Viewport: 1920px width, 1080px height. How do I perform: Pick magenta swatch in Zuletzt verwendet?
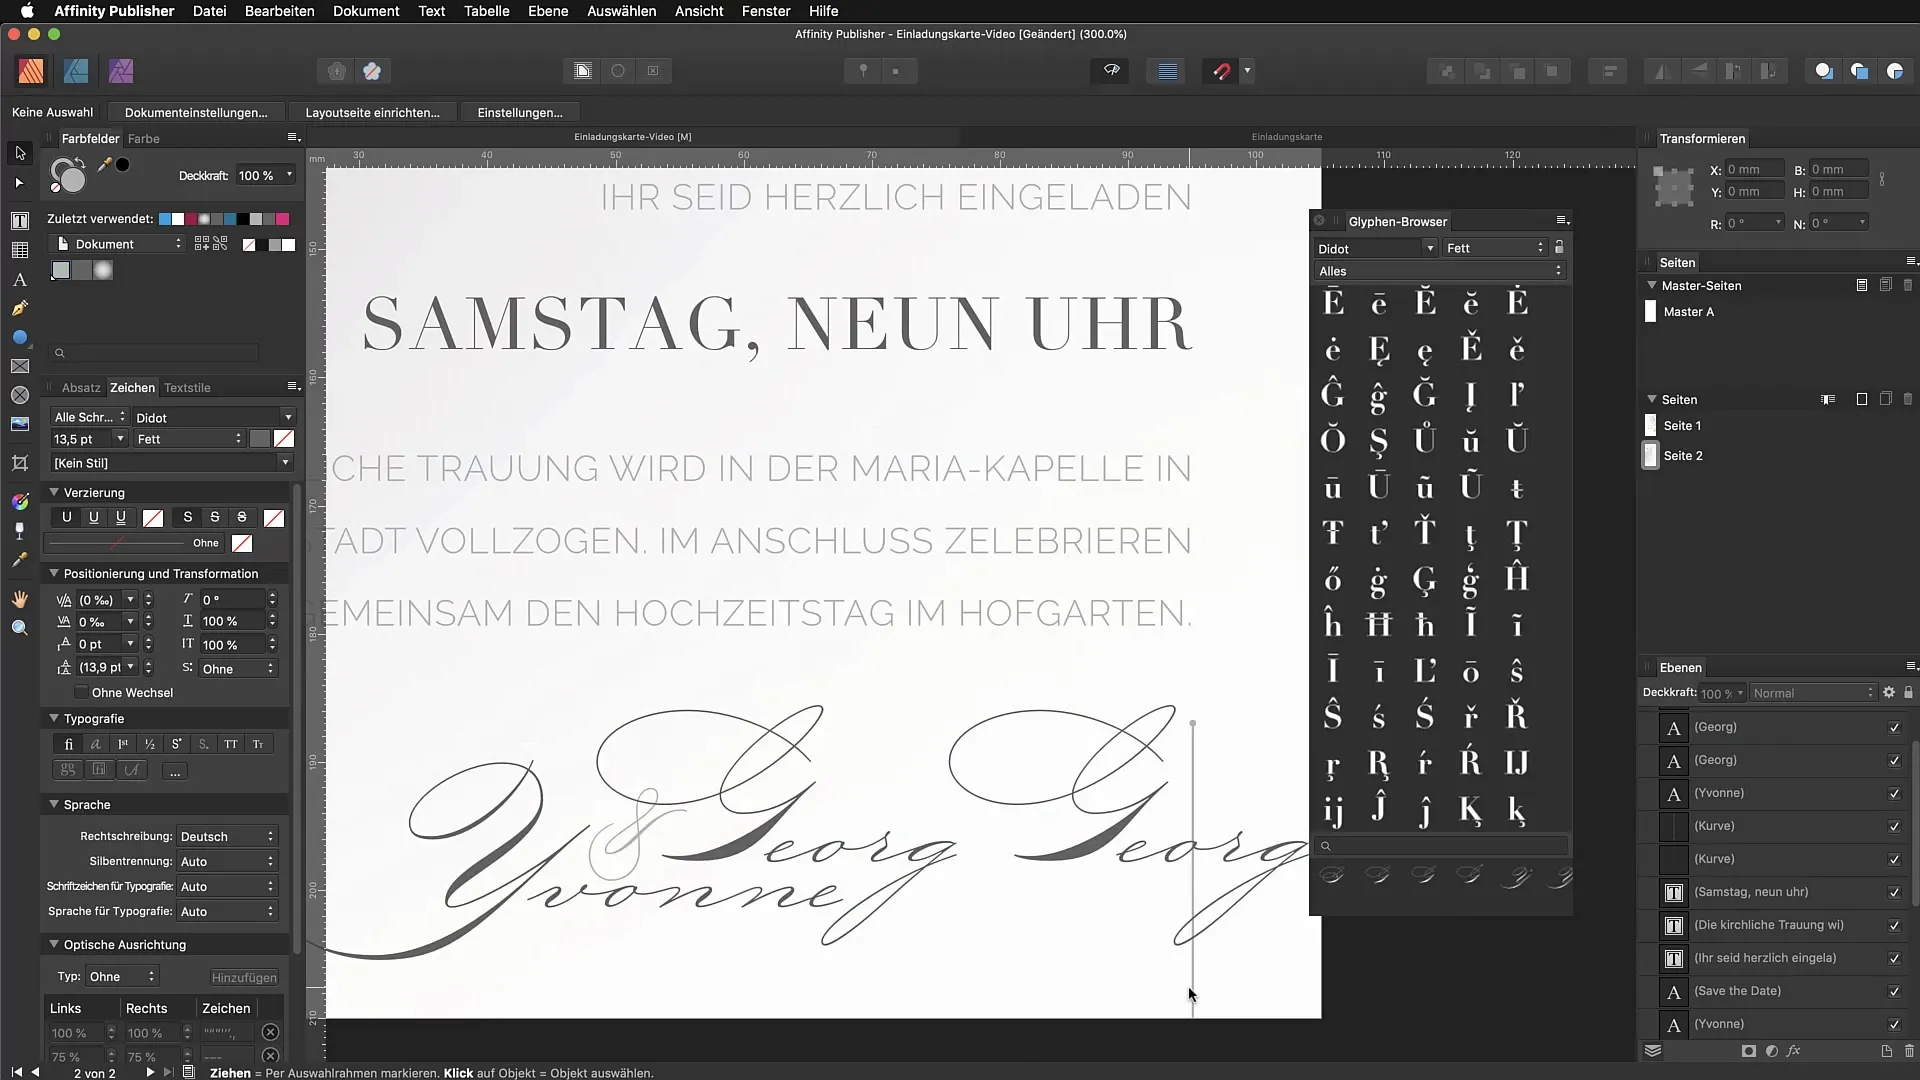pos(282,219)
